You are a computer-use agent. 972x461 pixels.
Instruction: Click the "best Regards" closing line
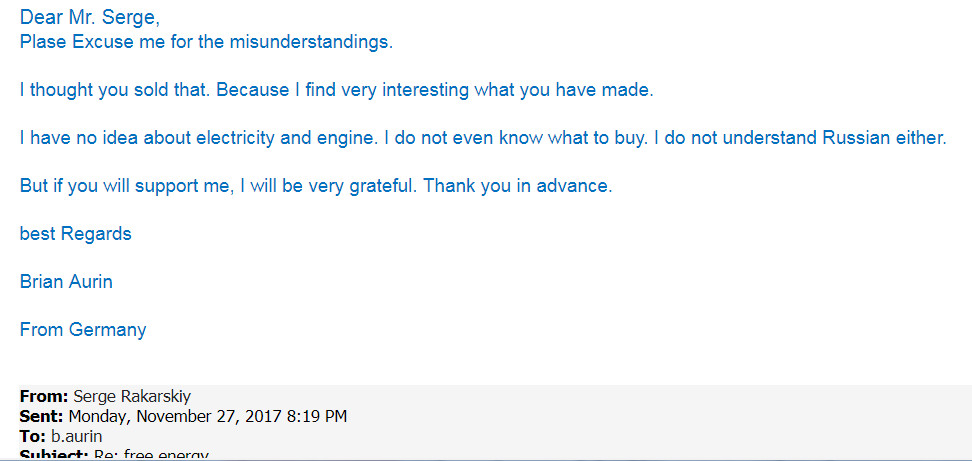pos(75,234)
